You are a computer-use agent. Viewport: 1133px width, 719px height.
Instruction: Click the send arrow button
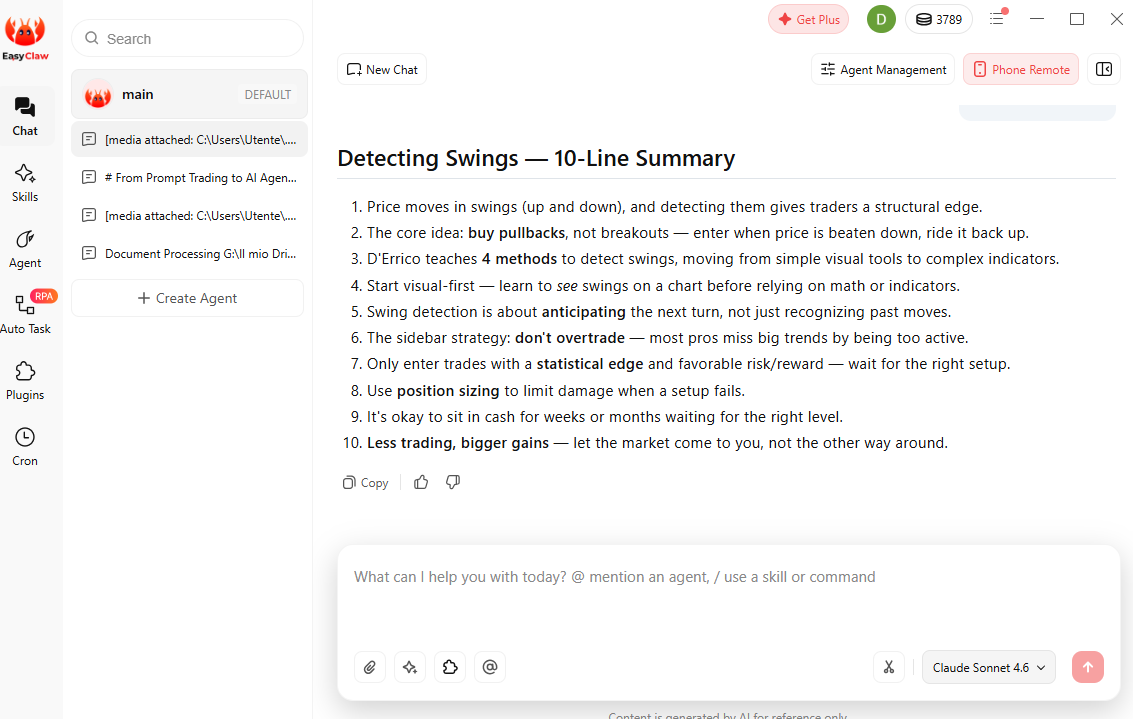click(x=1088, y=667)
